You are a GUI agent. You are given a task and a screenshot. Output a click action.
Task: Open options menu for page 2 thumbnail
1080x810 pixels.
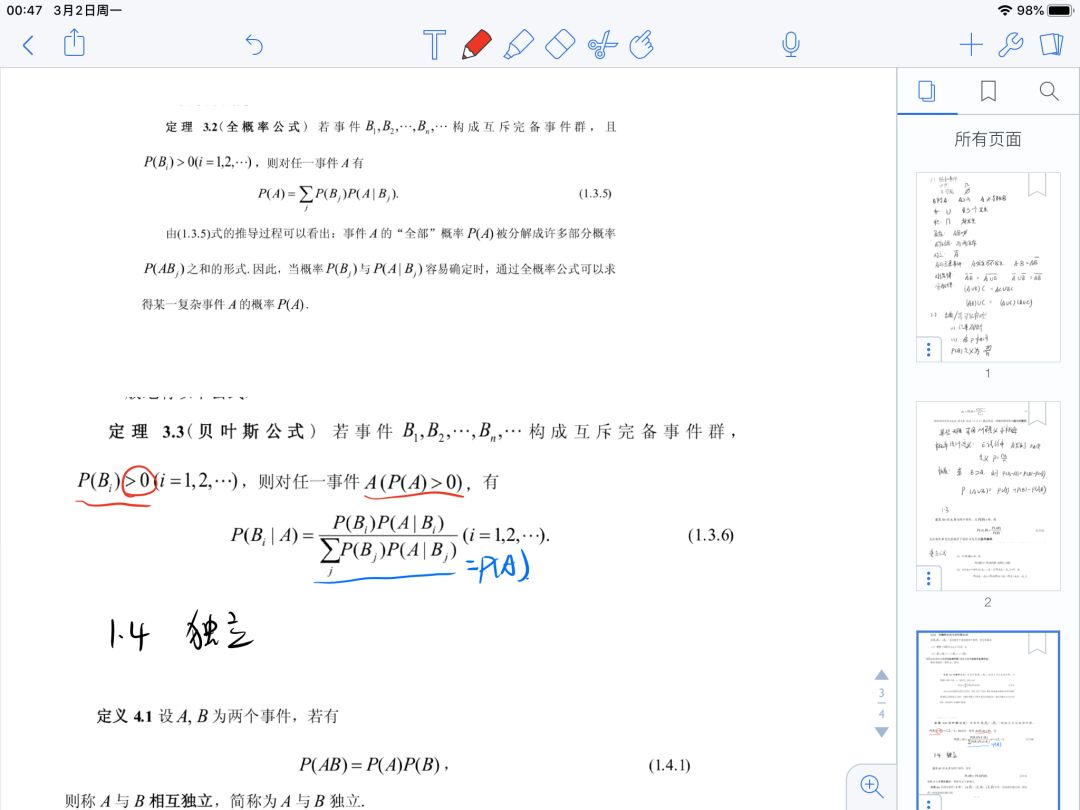click(x=929, y=578)
